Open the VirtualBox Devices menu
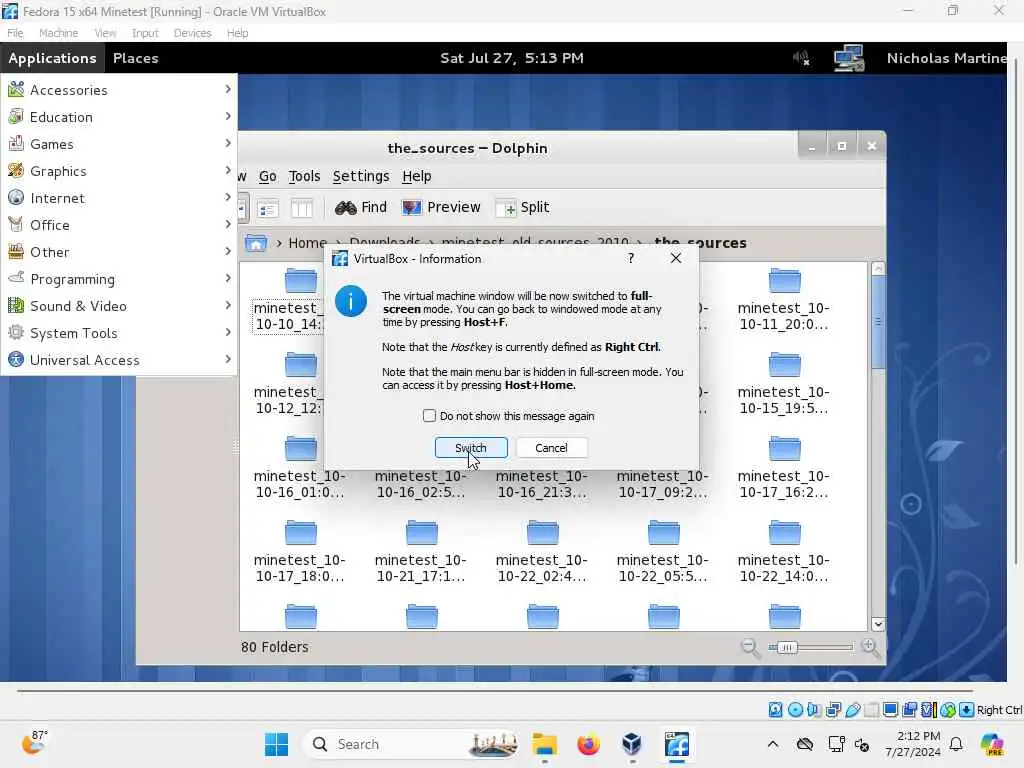This screenshot has height=768, width=1024. tap(192, 33)
